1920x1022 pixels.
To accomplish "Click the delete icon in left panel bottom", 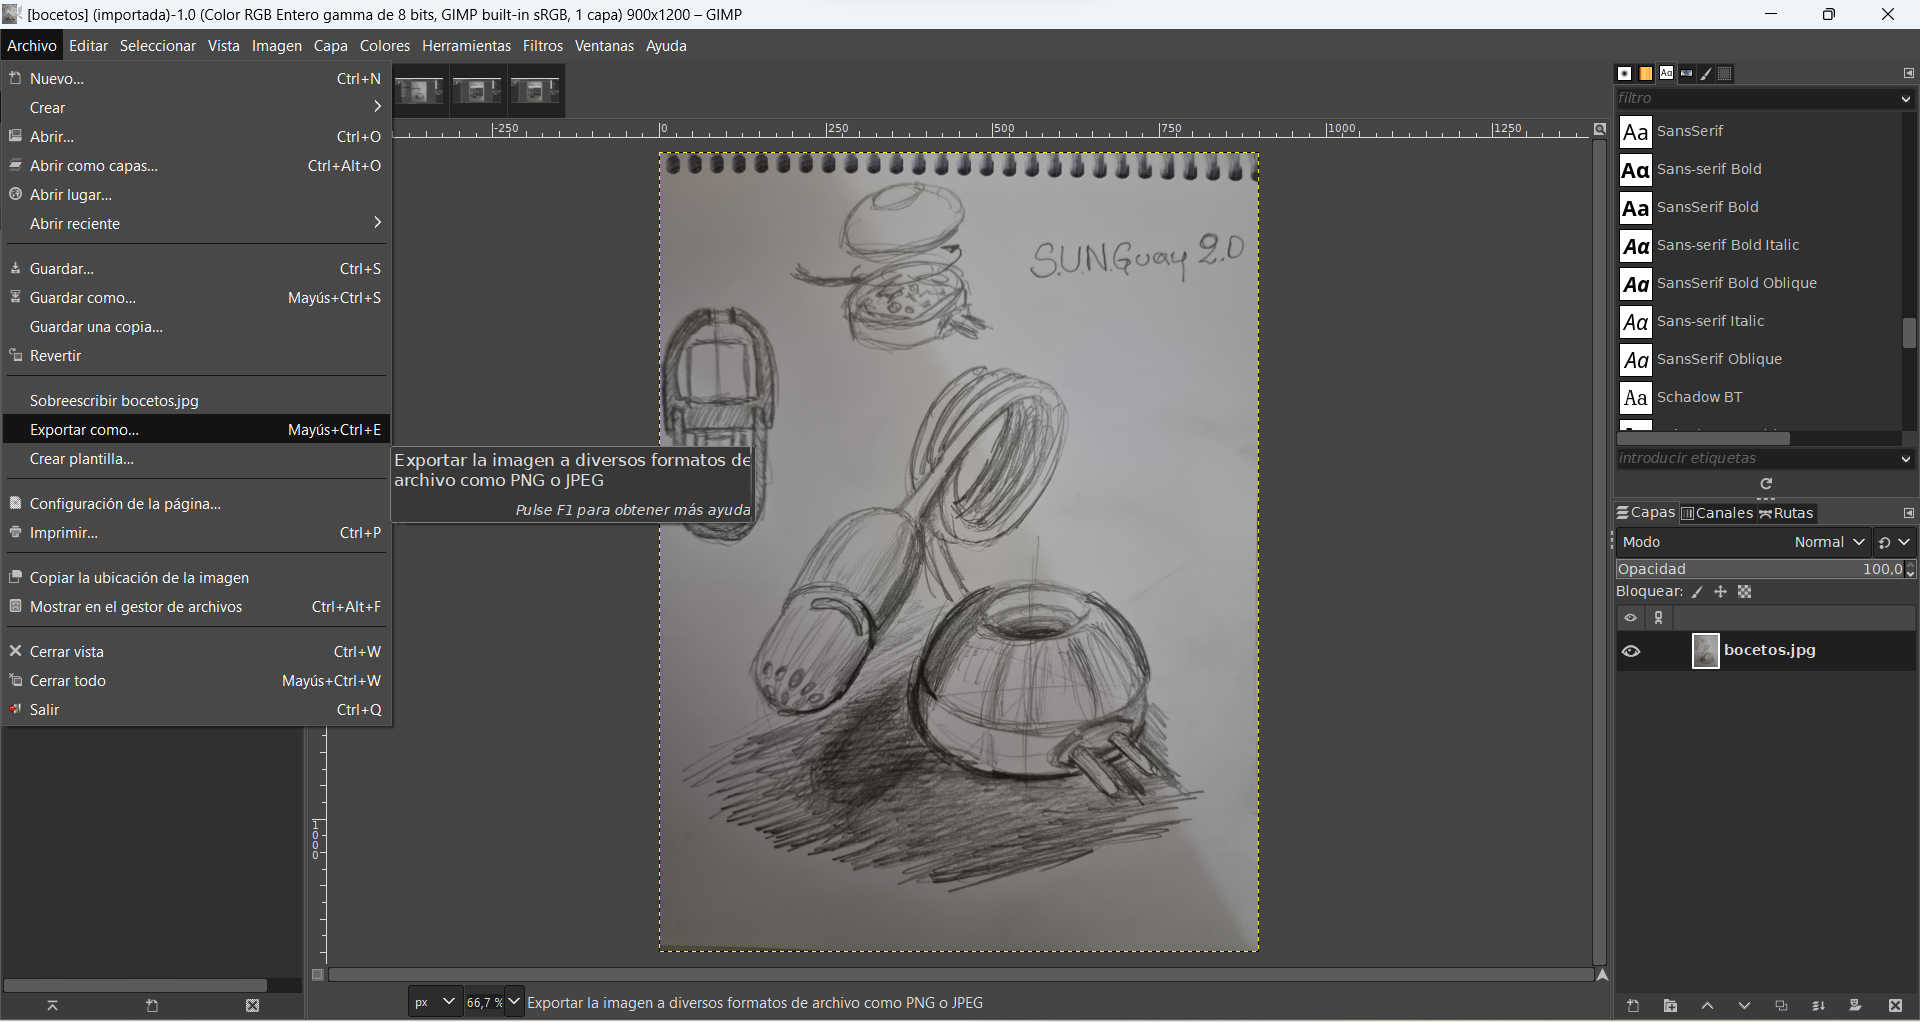I will (252, 1006).
